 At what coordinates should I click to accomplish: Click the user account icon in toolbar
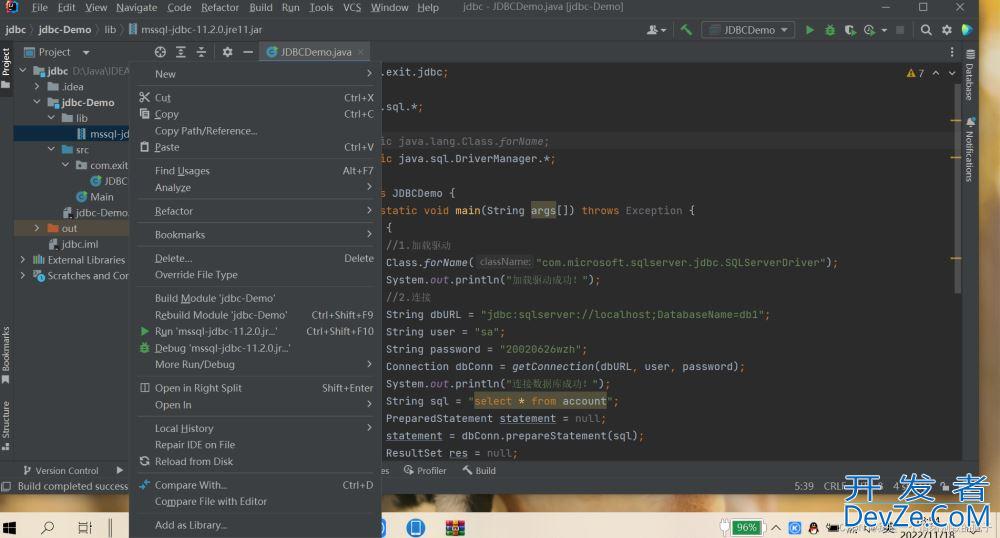[x=656, y=29]
